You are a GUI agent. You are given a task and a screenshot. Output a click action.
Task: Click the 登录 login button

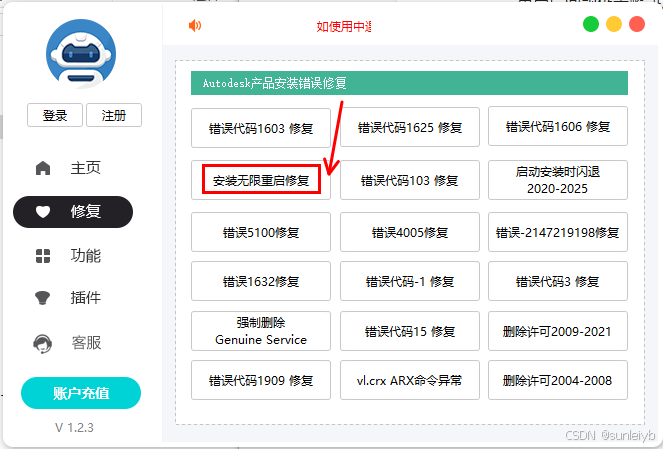point(55,115)
